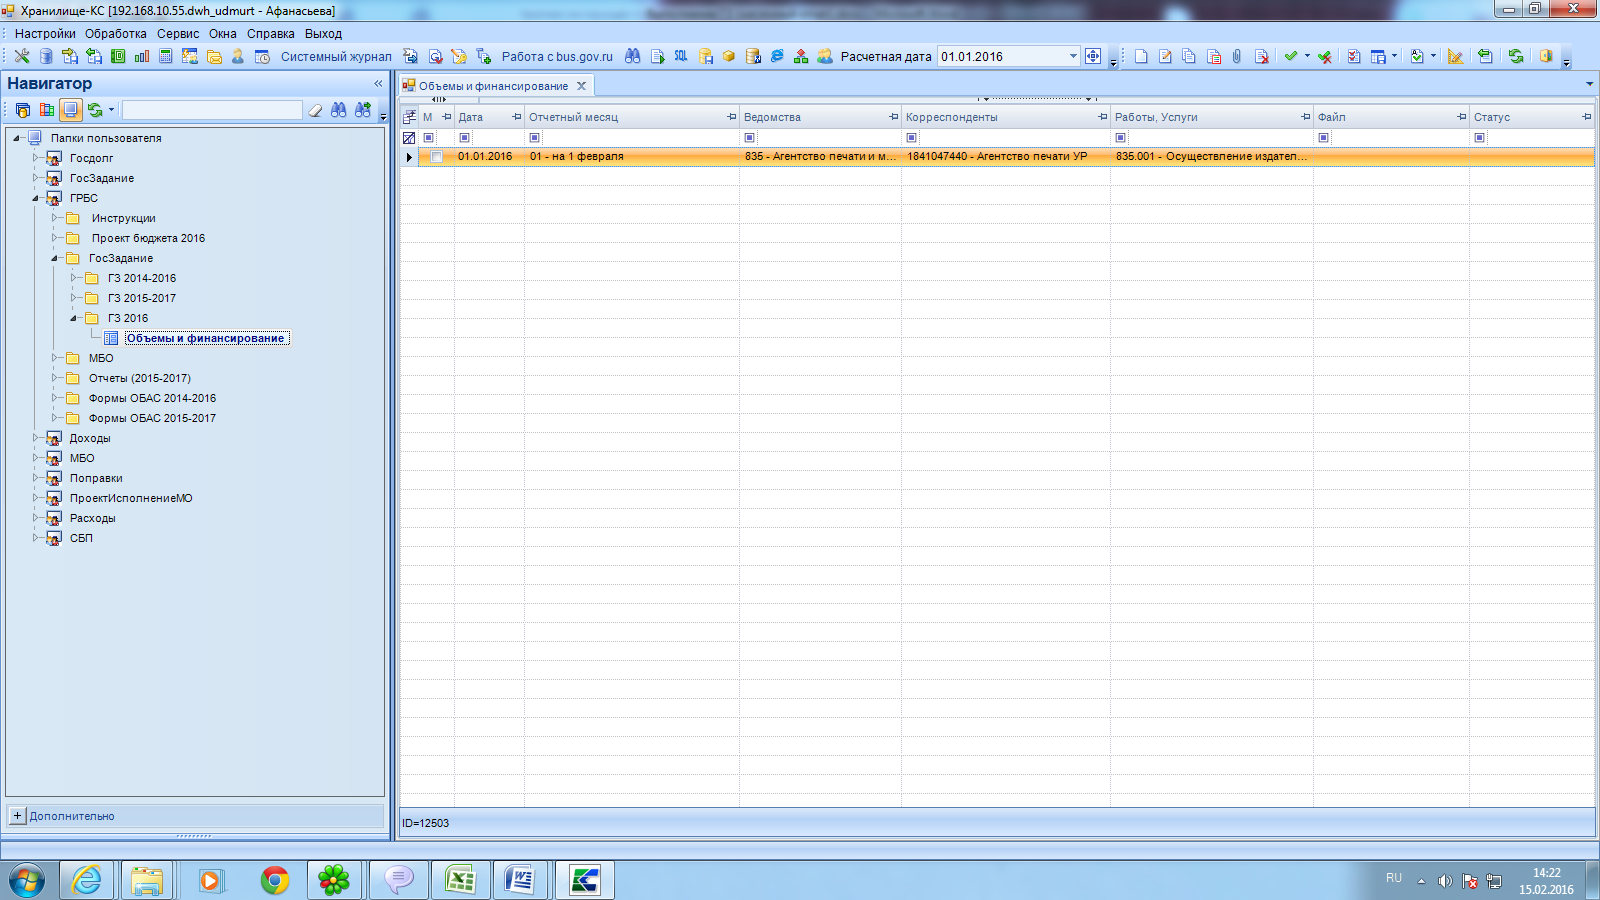Tick the checkbox in the 01.01.2016 row
1600x900 pixels.
click(x=436, y=157)
